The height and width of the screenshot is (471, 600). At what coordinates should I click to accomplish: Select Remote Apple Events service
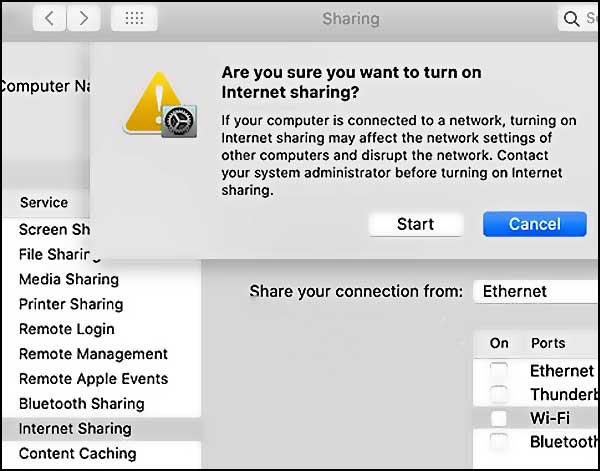[x=93, y=379]
